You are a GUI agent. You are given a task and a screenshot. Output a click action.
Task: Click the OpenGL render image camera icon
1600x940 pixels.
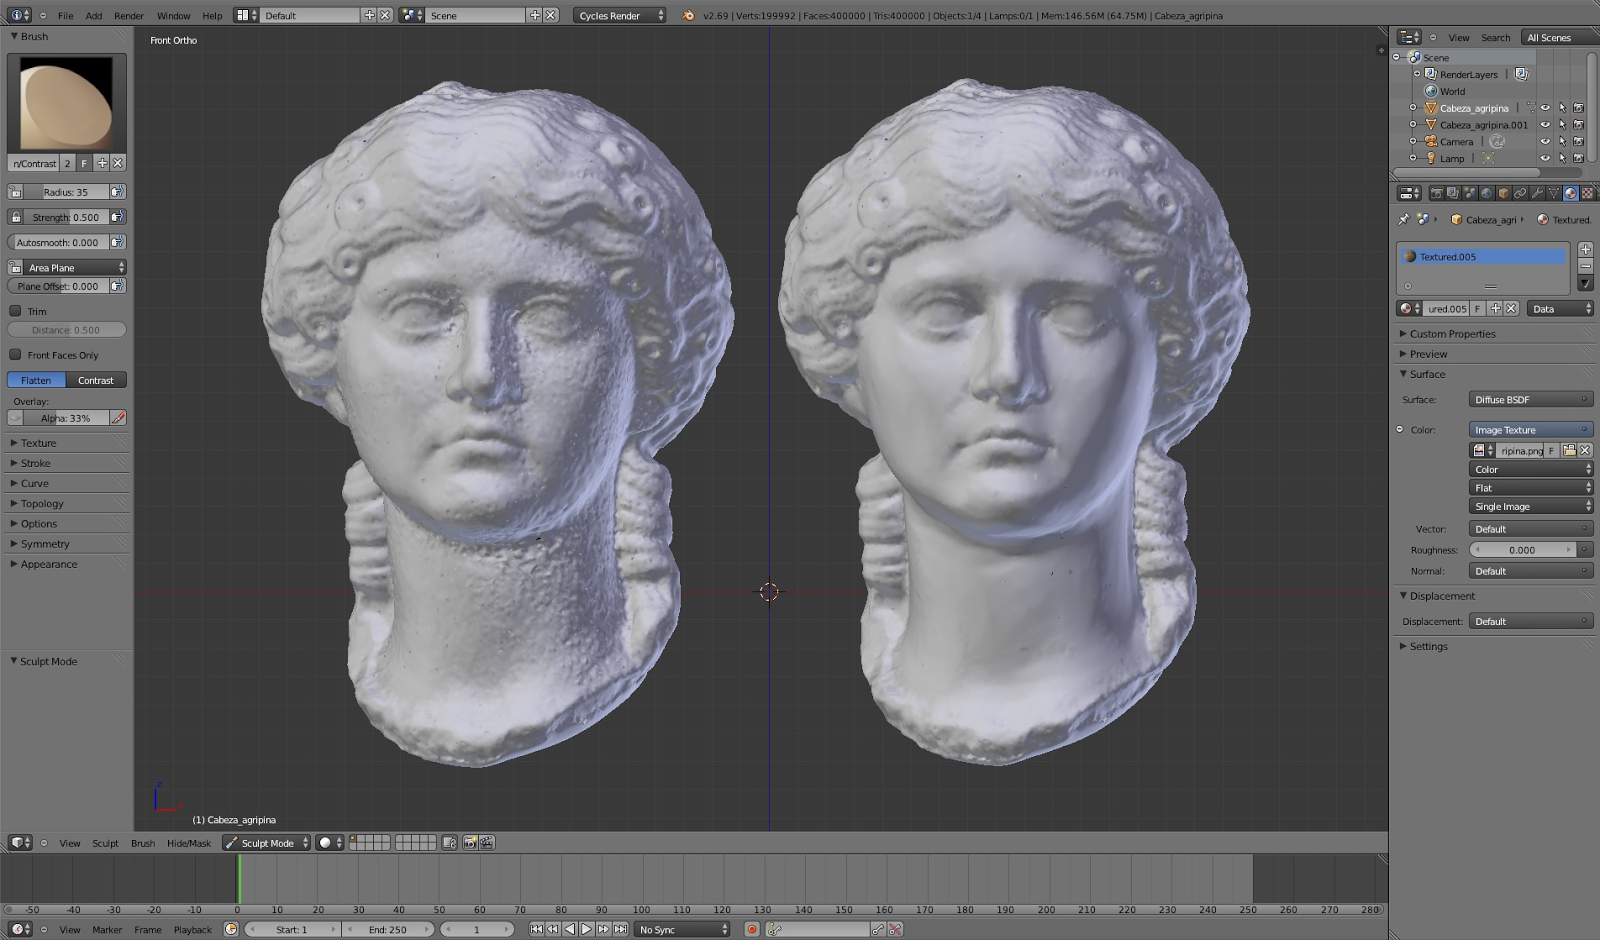pyautogui.click(x=469, y=843)
